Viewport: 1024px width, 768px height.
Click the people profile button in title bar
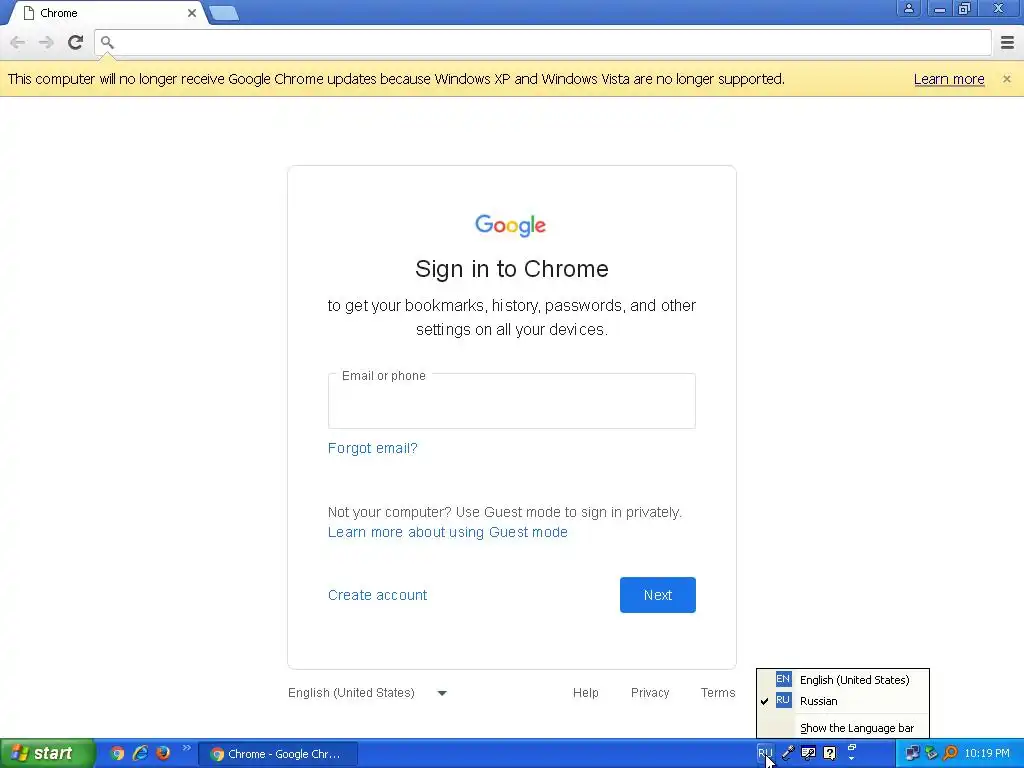click(908, 8)
